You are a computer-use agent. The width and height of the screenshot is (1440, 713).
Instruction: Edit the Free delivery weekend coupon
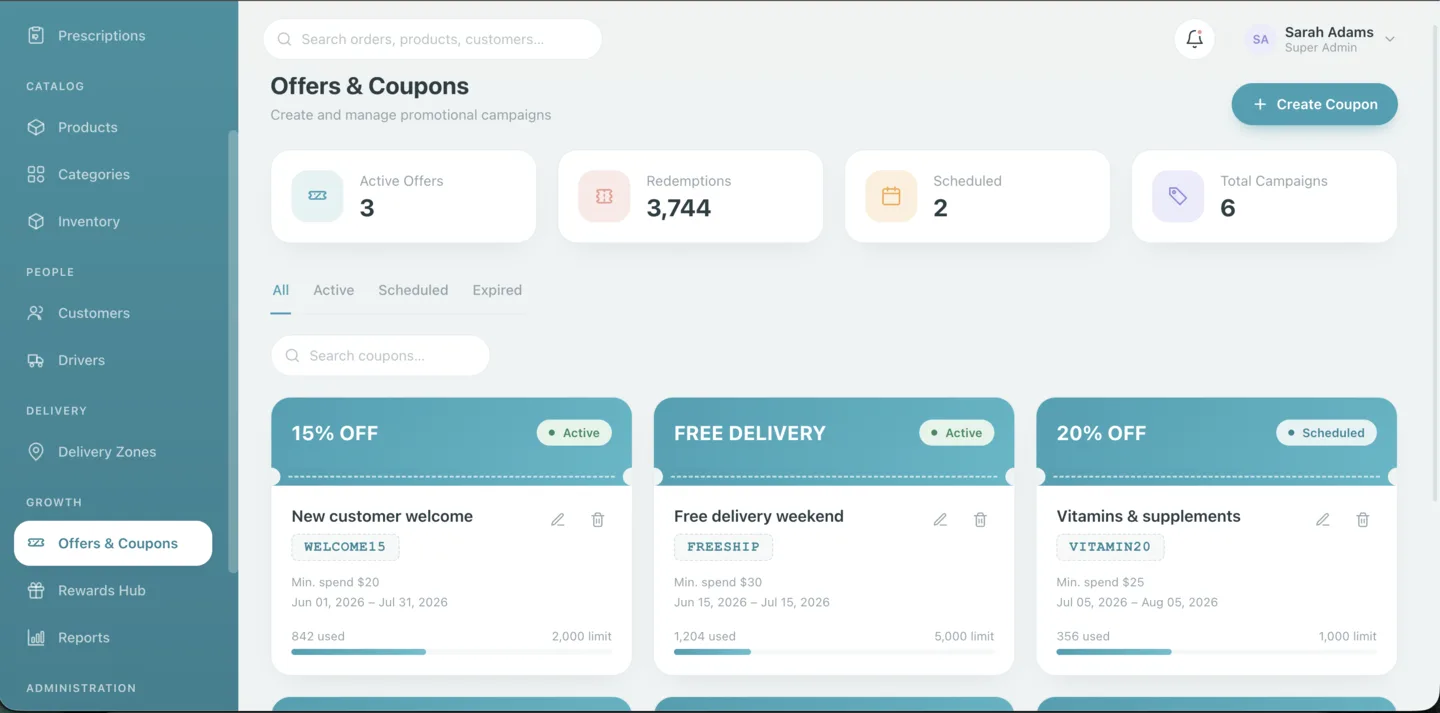(x=940, y=520)
